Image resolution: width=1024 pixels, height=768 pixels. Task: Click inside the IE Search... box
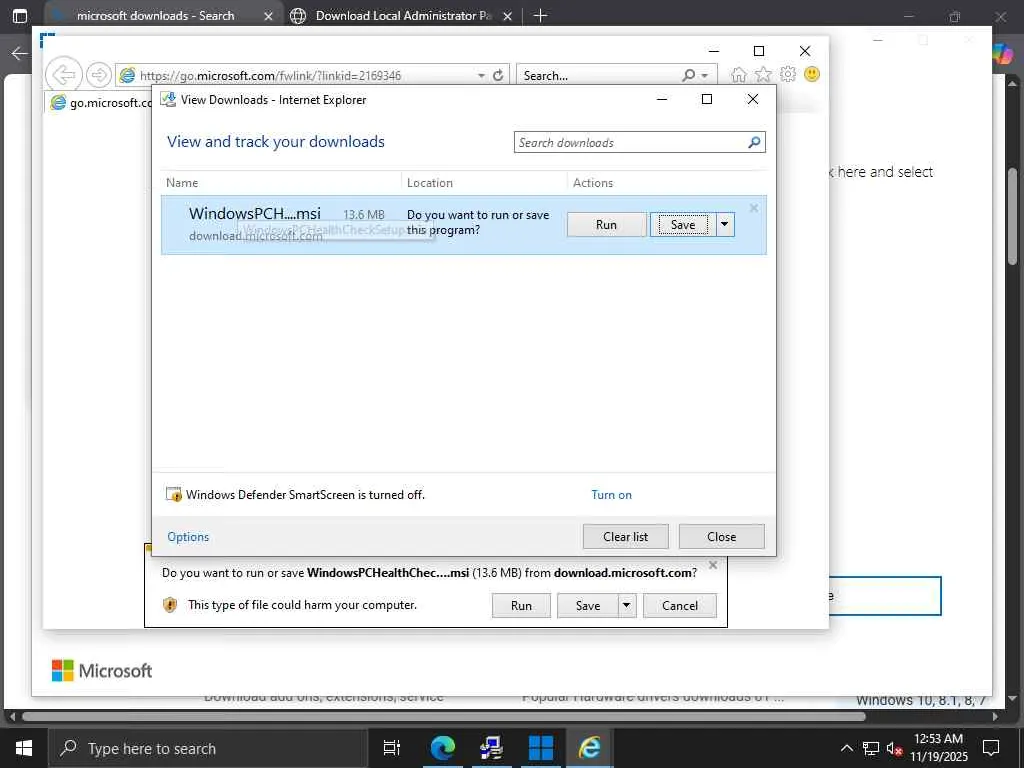pos(600,76)
